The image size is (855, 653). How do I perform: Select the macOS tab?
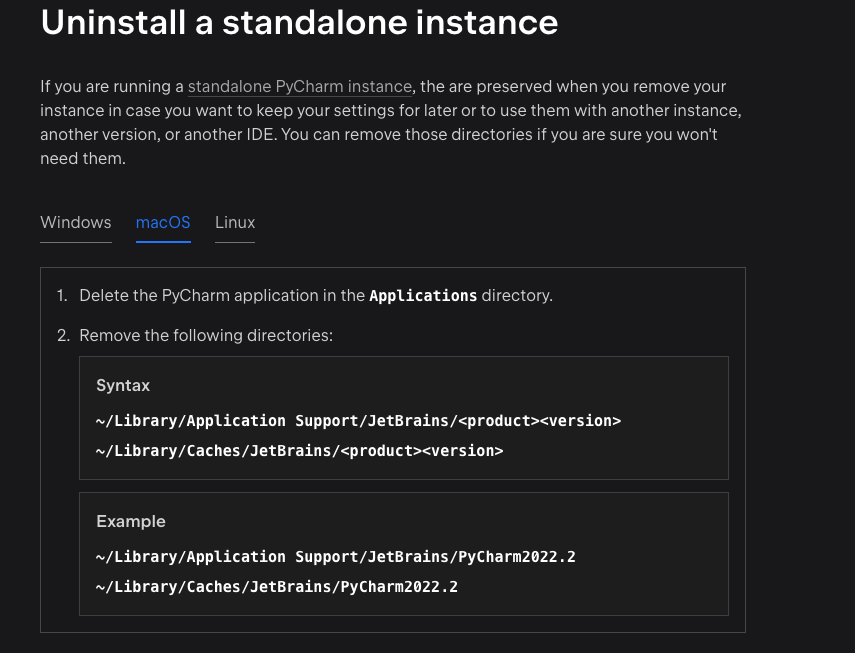coord(163,222)
